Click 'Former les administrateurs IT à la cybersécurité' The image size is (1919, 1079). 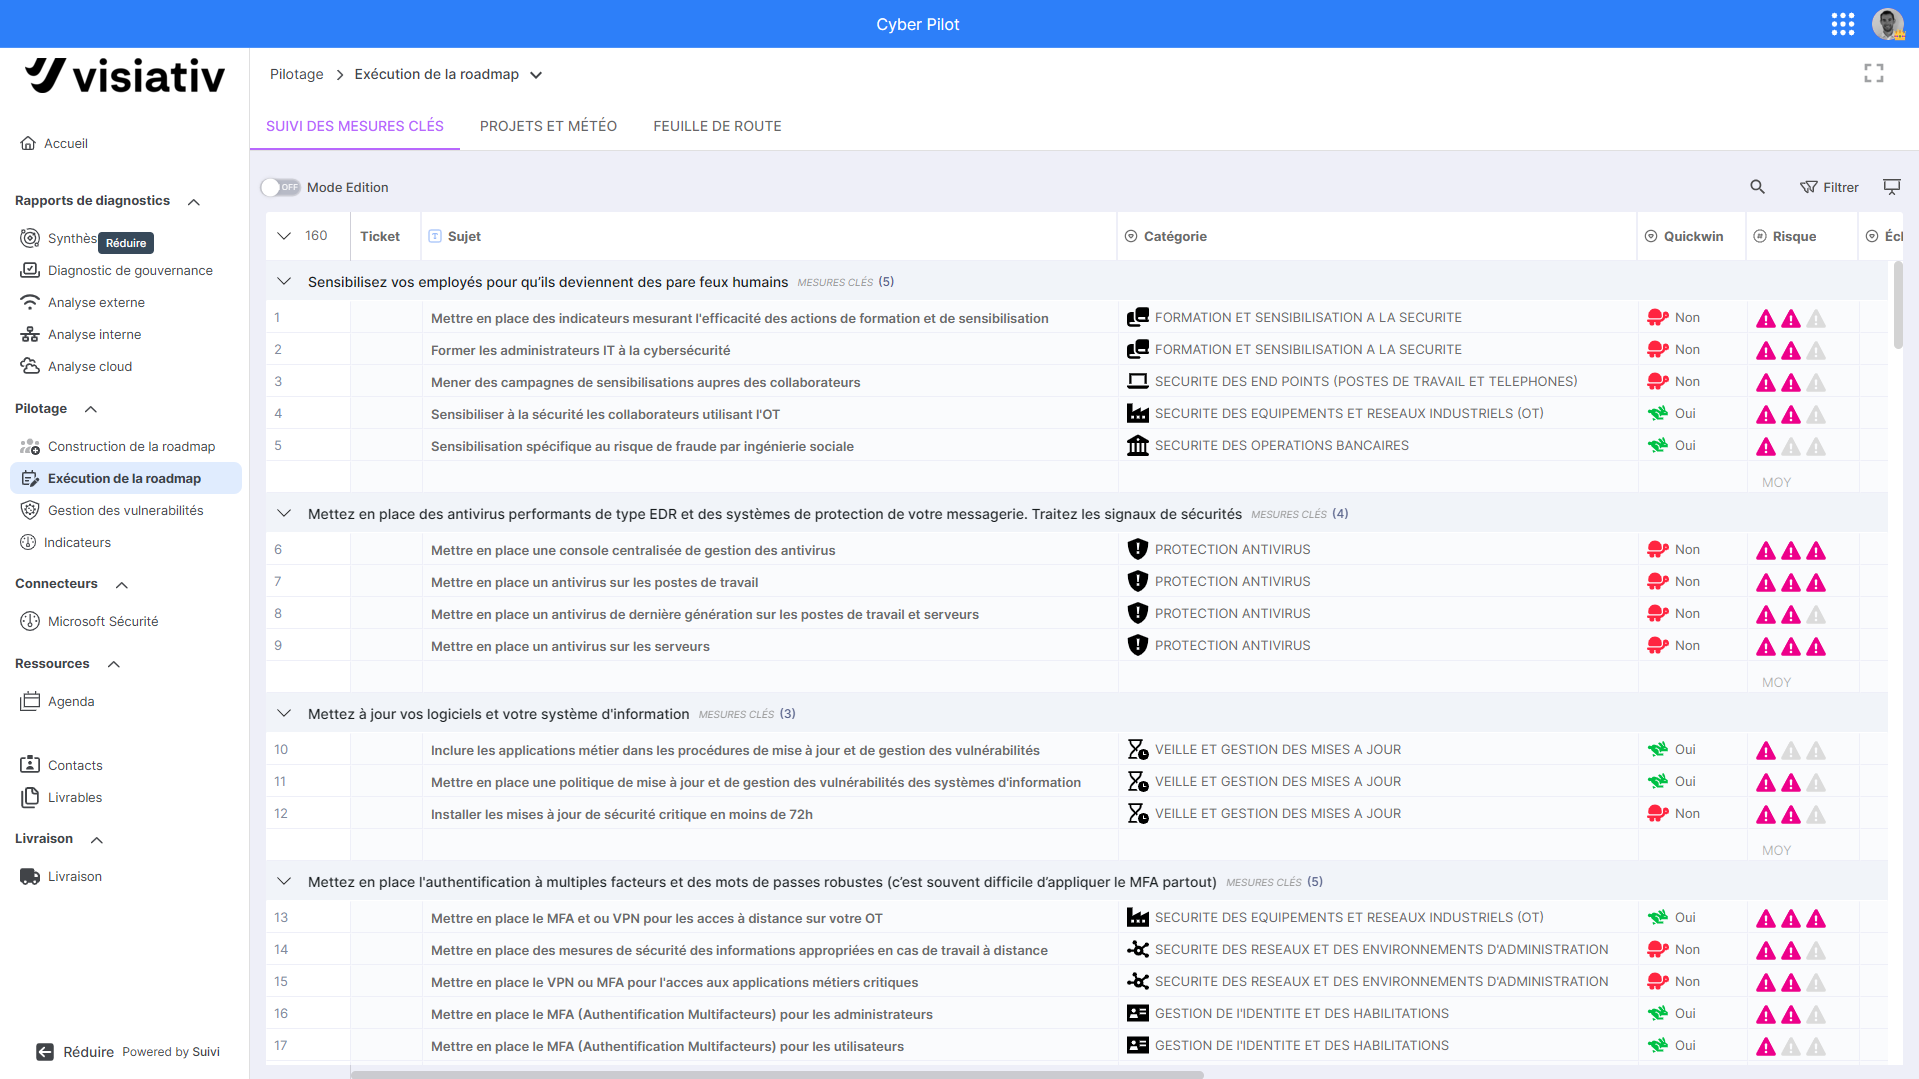pos(580,350)
